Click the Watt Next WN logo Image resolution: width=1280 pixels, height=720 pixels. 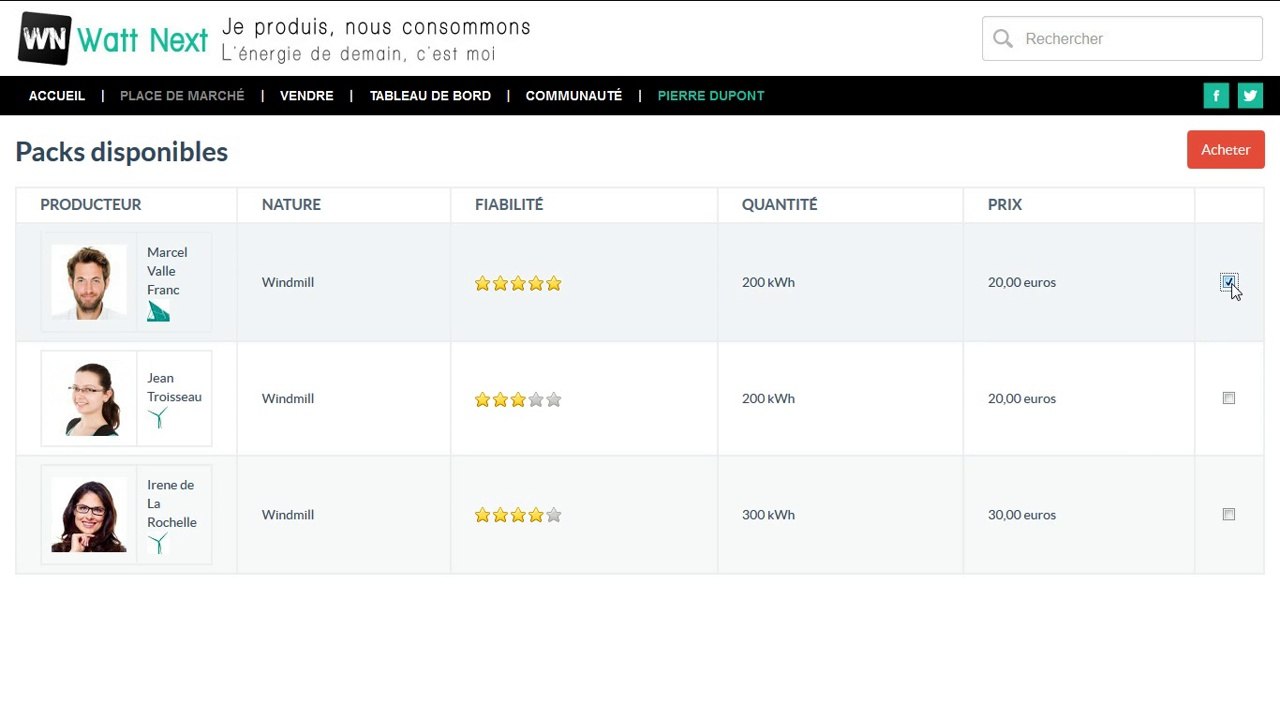46,39
